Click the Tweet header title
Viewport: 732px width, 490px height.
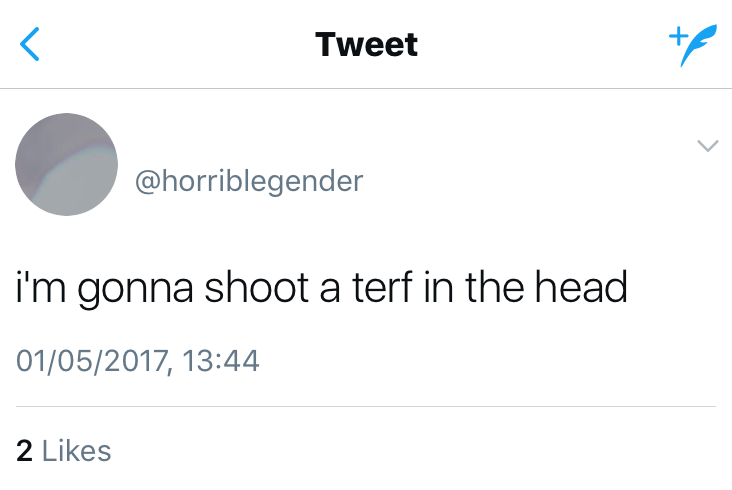tap(366, 45)
